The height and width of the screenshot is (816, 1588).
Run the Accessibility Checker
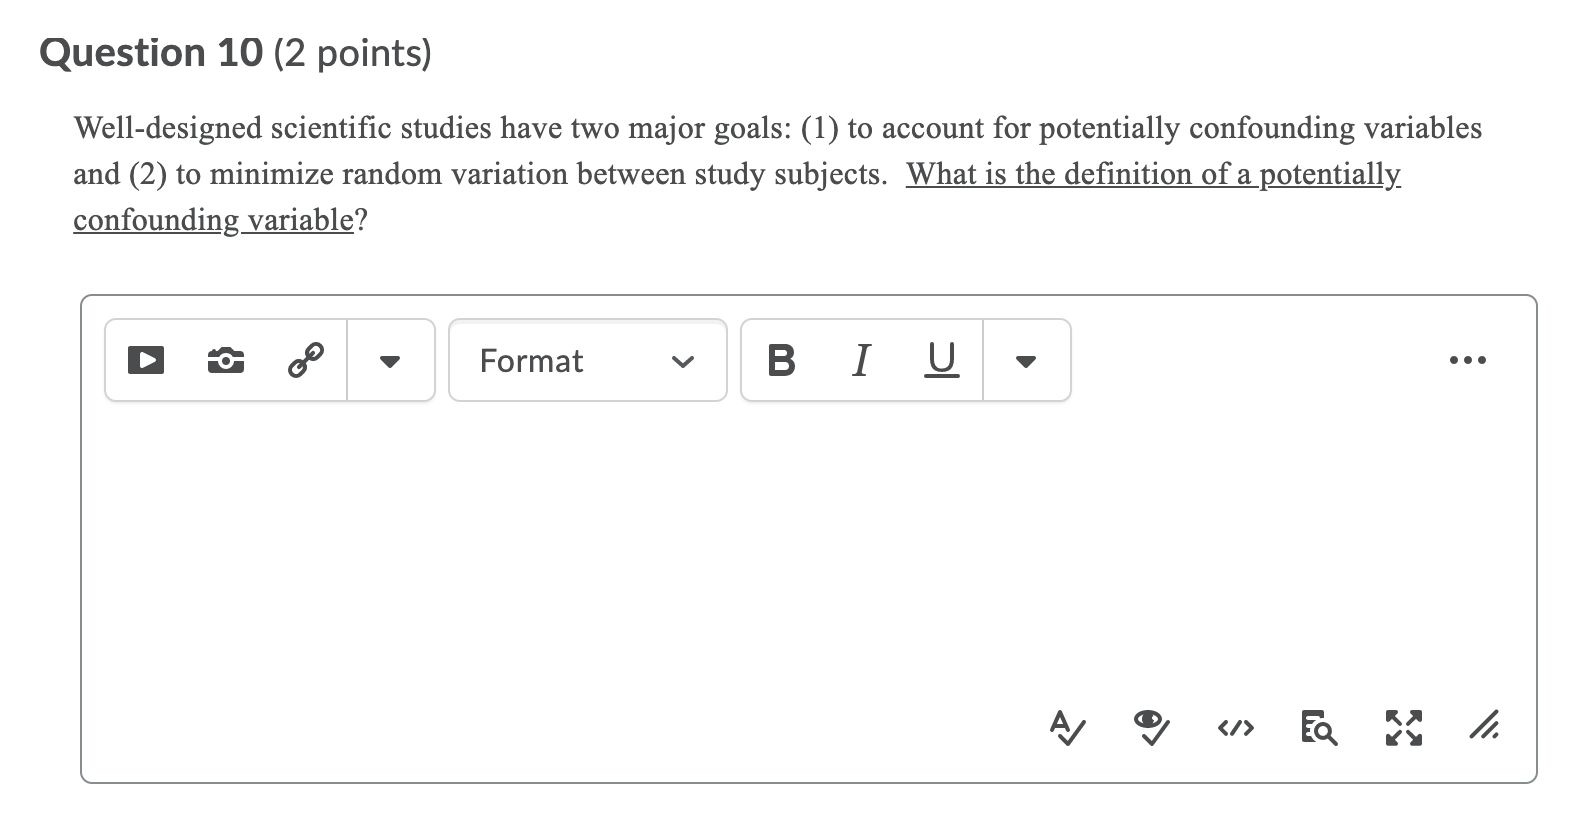coord(1066,729)
